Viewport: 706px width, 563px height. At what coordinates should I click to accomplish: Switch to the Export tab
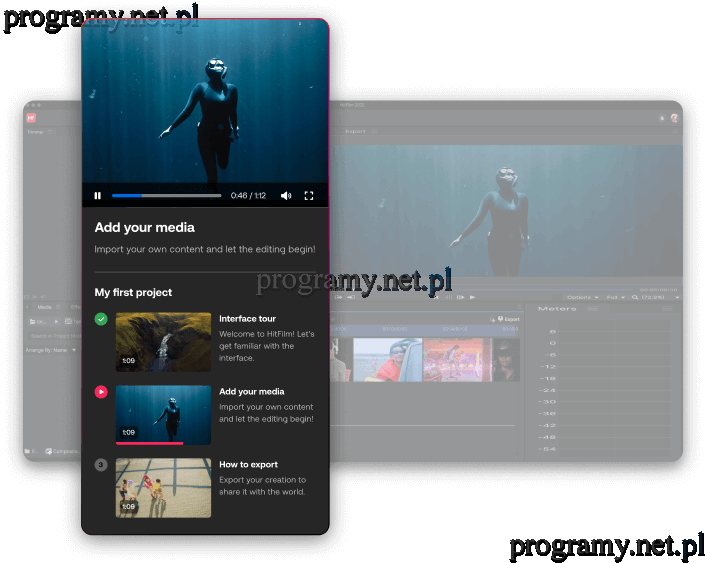(355, 131)
